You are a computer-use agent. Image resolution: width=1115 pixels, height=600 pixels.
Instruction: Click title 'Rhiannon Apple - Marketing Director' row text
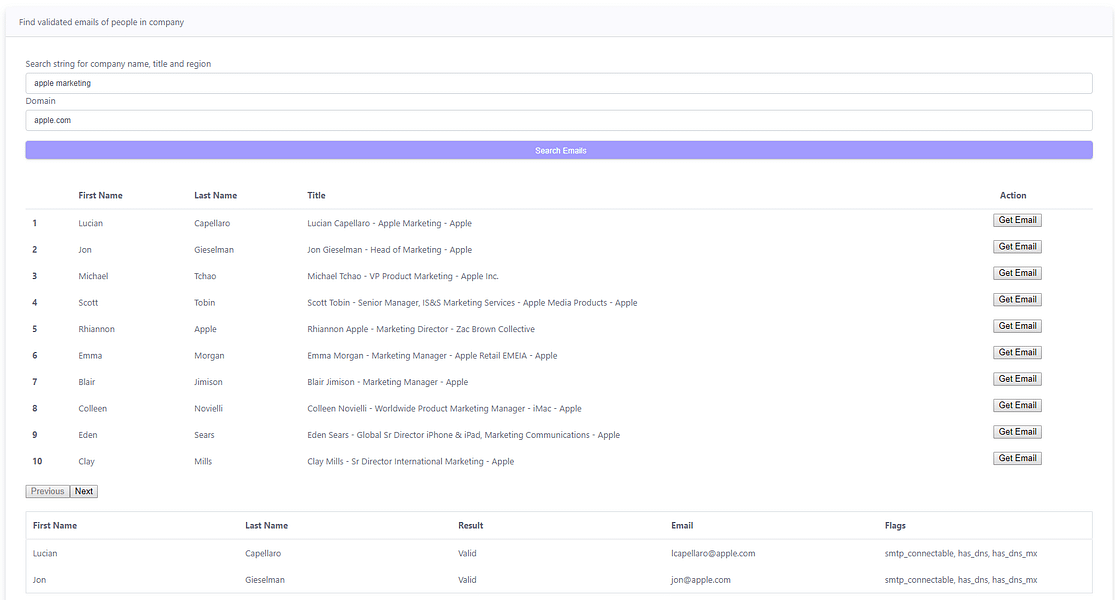click(421, 329)
